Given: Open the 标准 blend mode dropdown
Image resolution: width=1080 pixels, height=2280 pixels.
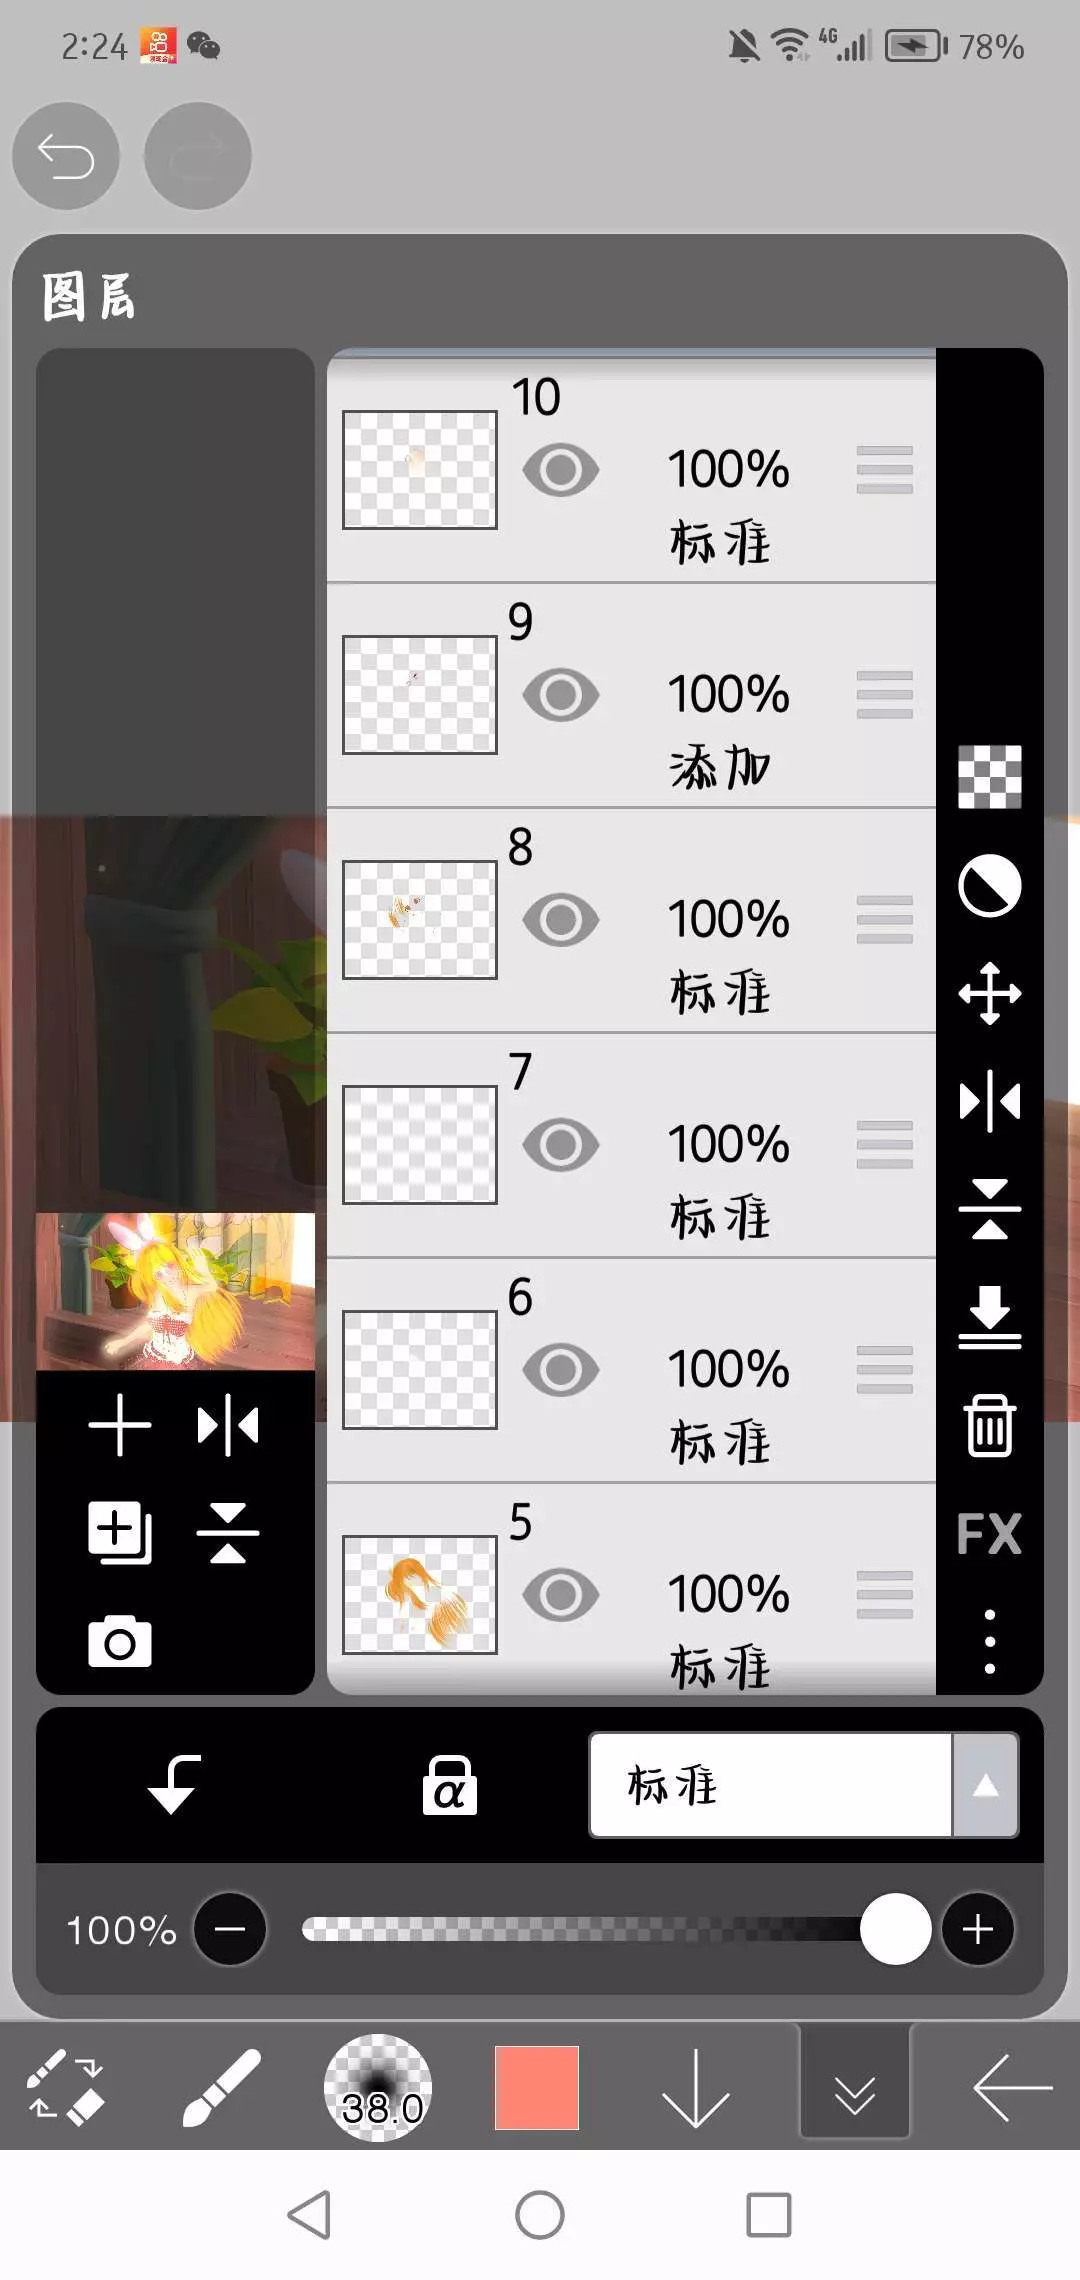Looking at the screenshot, I should tap(770, 1785).
